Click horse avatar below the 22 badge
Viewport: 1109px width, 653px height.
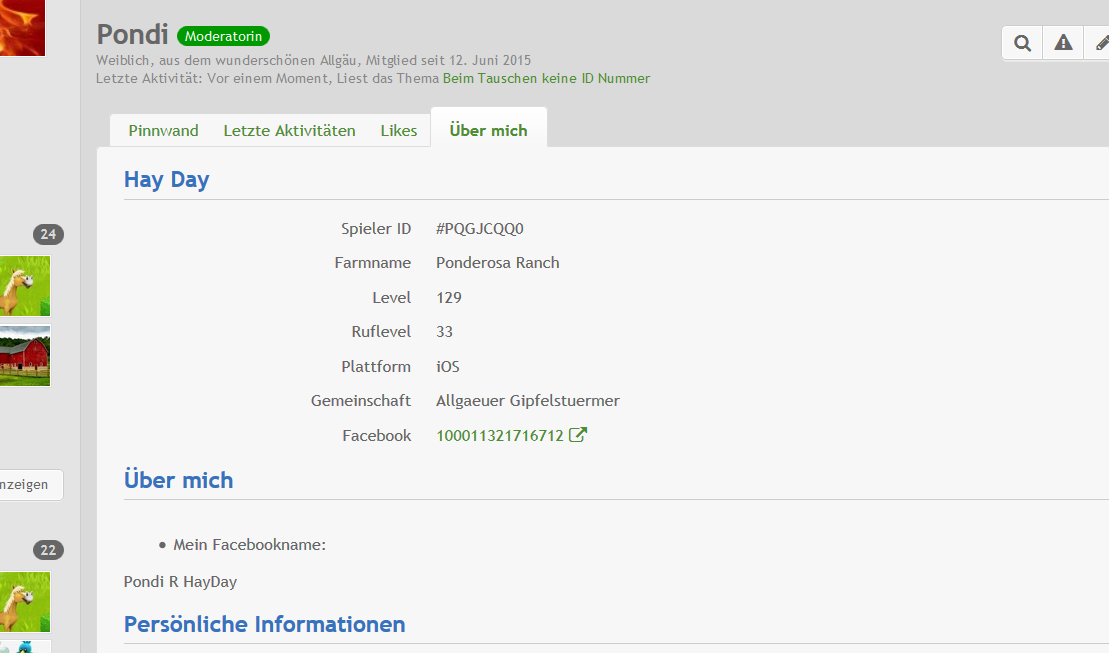point(24,601)
